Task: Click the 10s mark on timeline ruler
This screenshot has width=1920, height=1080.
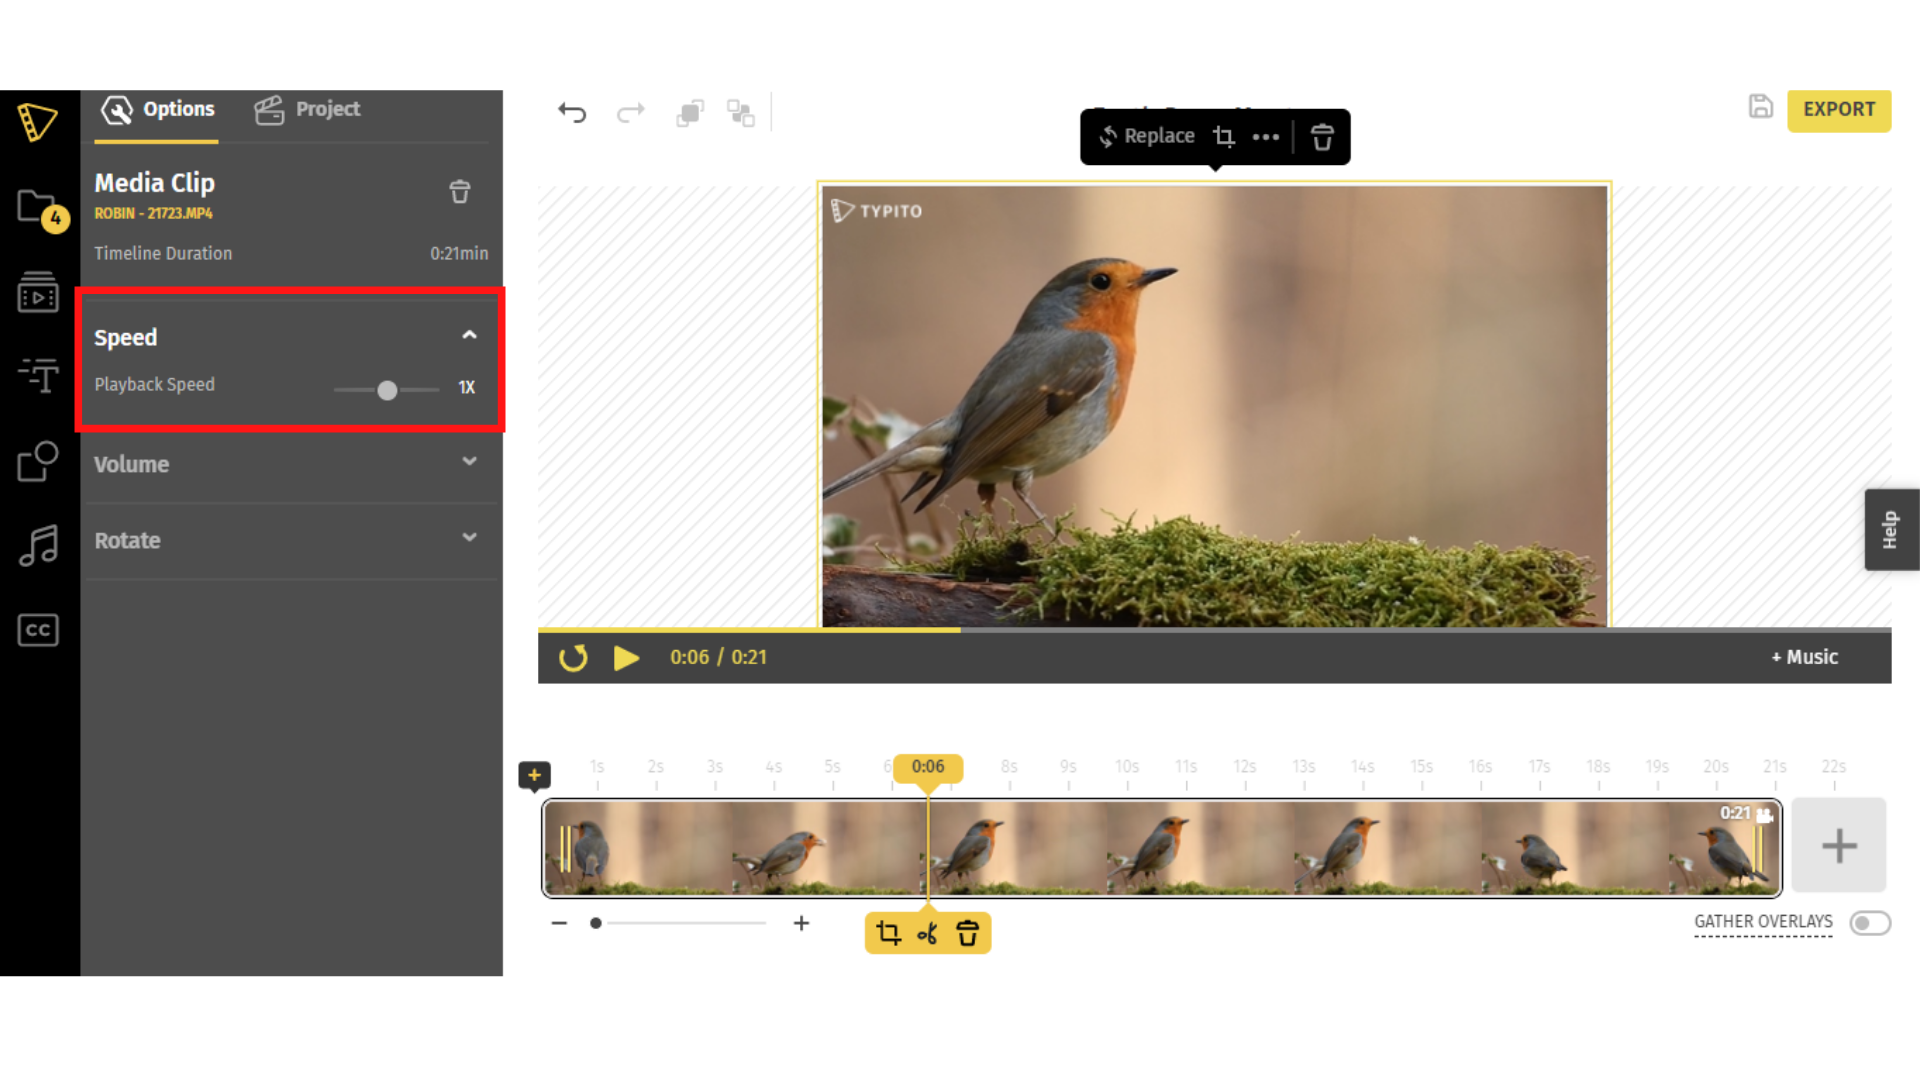Action: [x=1127, y=767]
